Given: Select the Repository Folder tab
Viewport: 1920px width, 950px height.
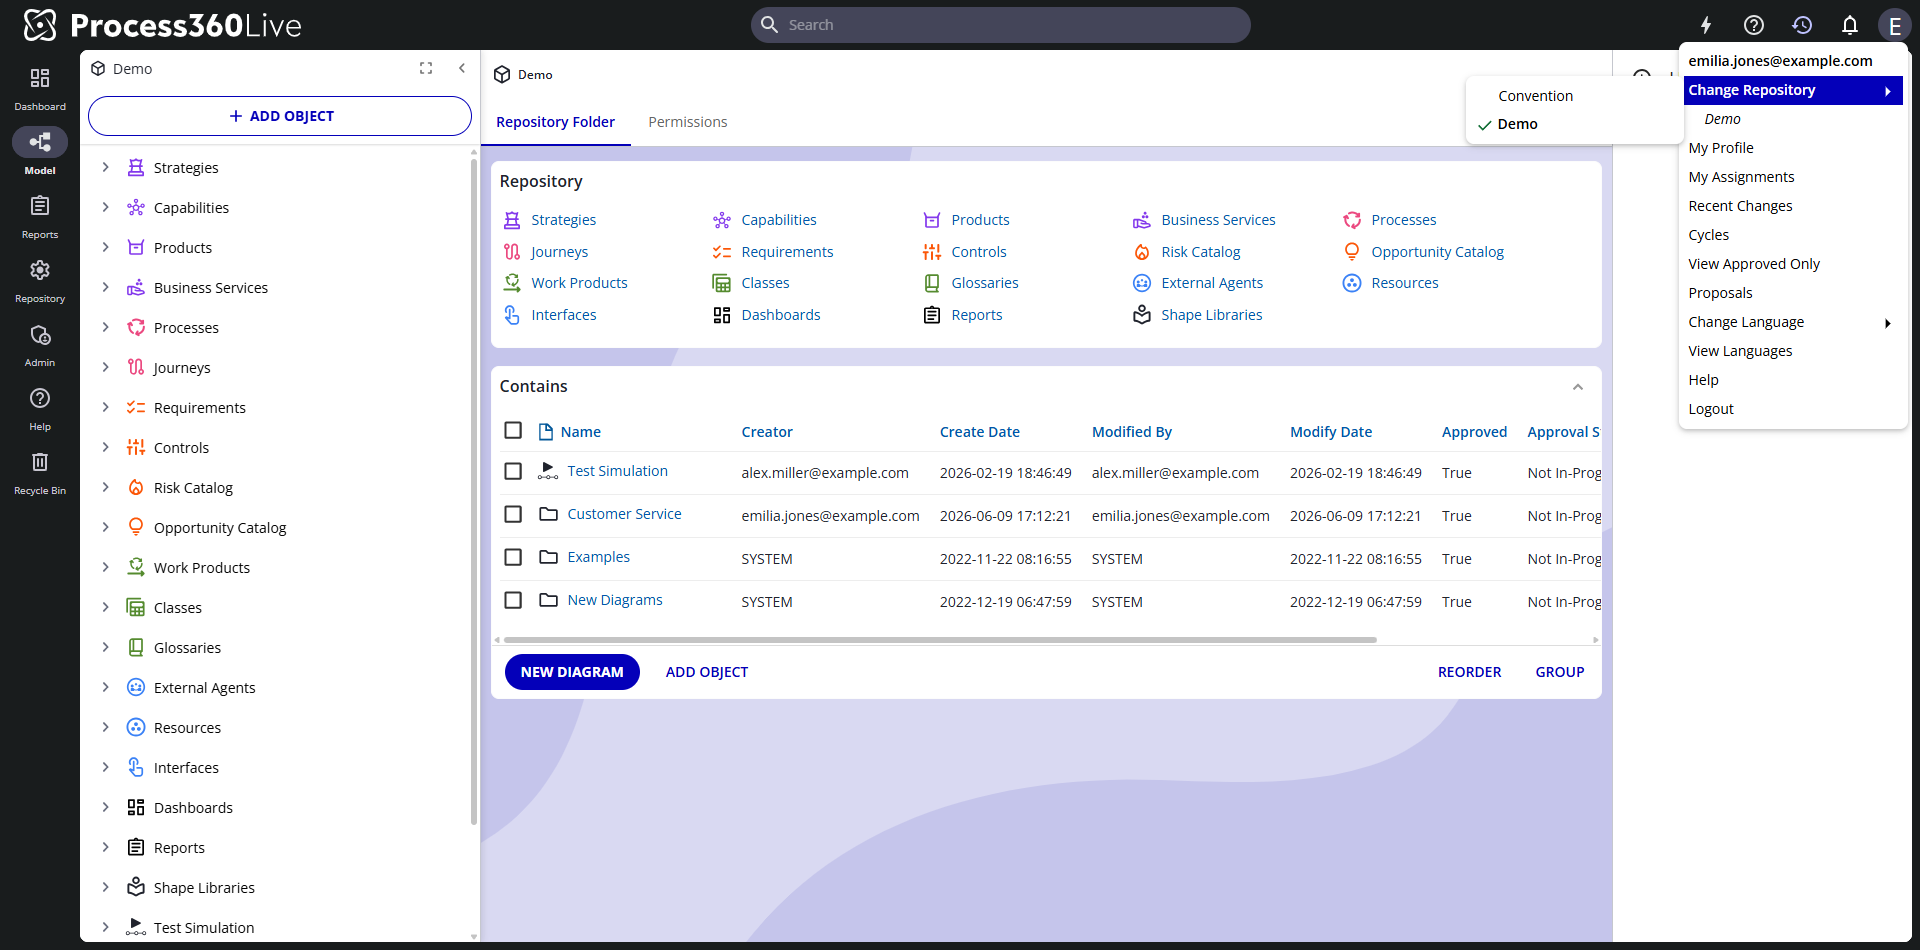Looking at the screenshot, I should [556, 122].
